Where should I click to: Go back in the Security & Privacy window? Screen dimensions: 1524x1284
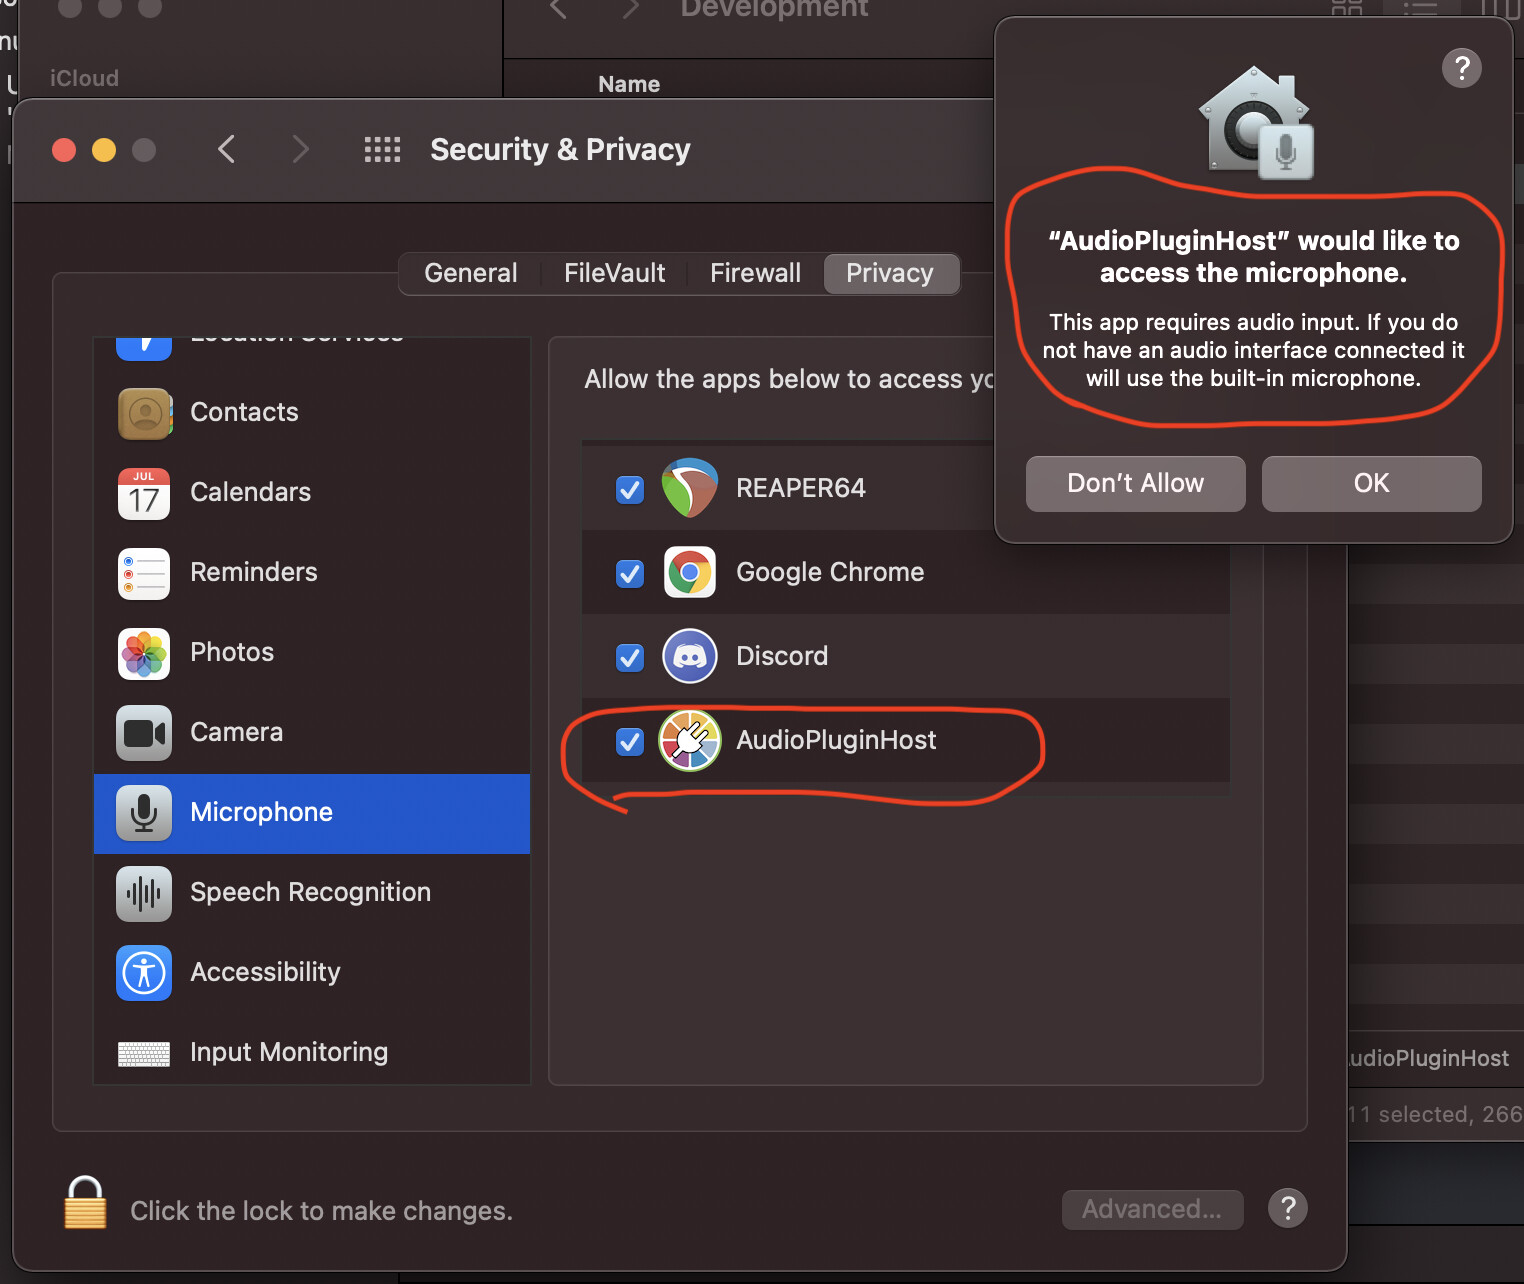pos(227,150)
